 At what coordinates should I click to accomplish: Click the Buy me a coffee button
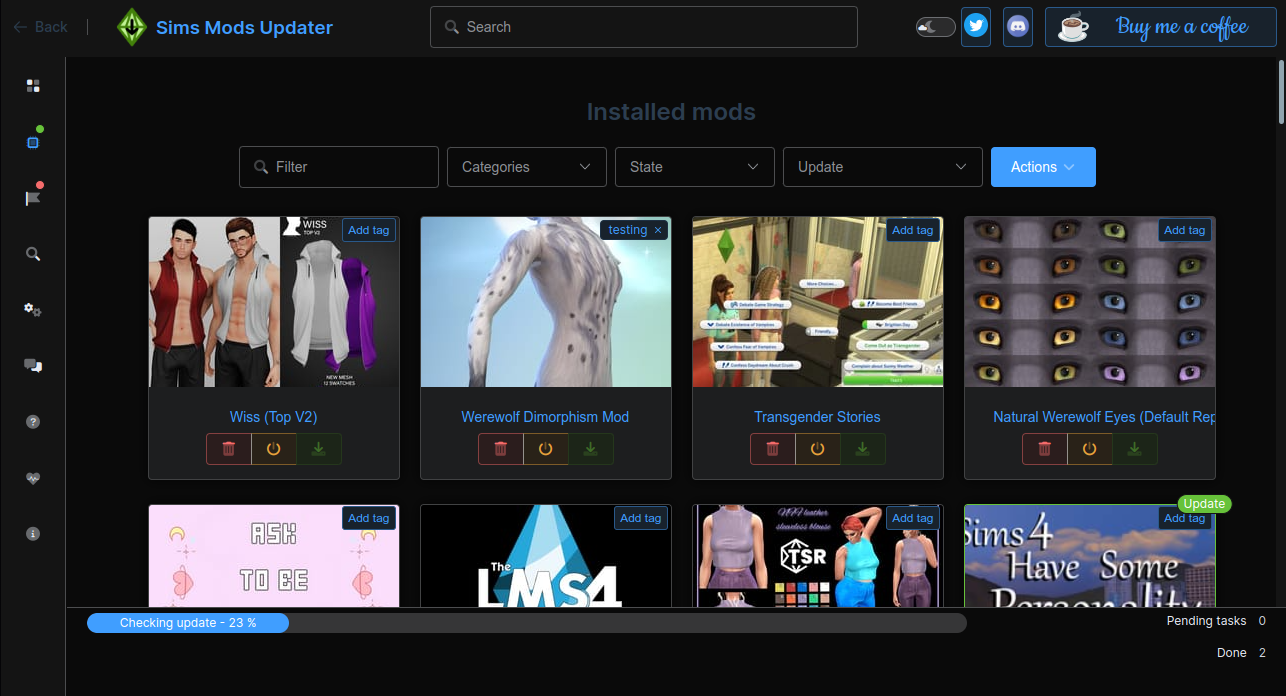click(x=1160, y=27)
